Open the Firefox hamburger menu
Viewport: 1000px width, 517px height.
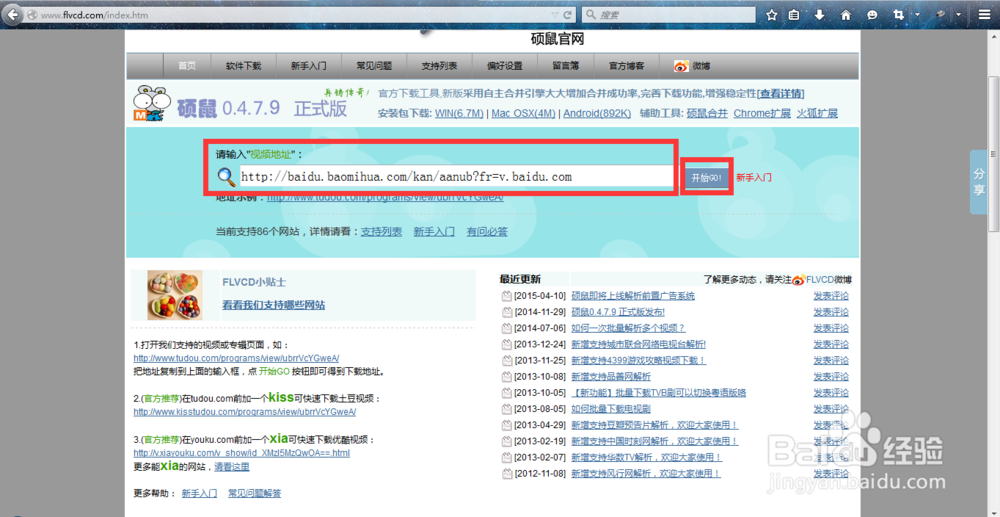[985, 15]
